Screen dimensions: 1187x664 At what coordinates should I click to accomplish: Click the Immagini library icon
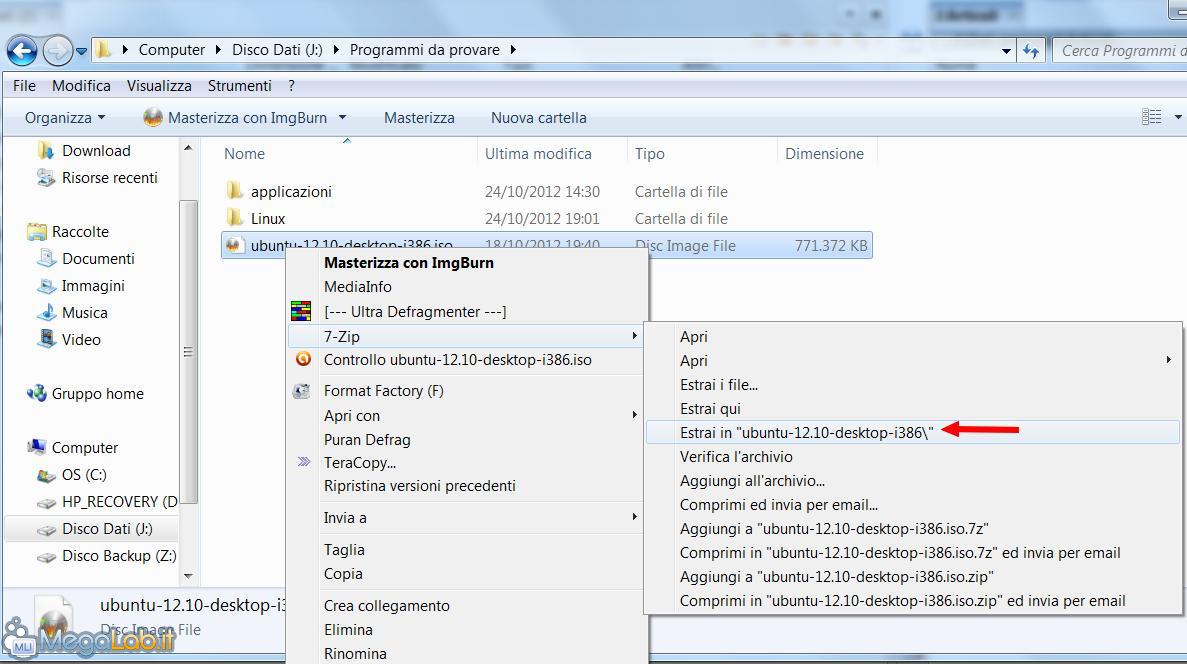[x=47, y=285]
